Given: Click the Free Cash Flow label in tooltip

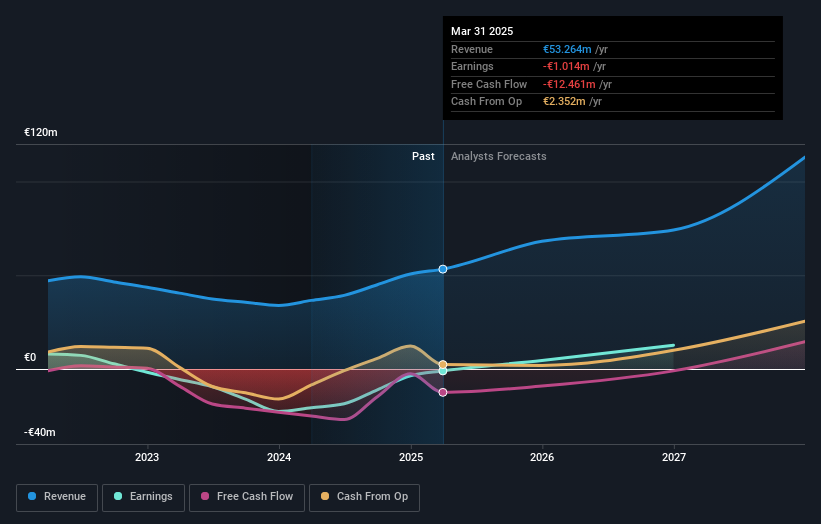Looking at the screenshot, I should click(489, 84).
